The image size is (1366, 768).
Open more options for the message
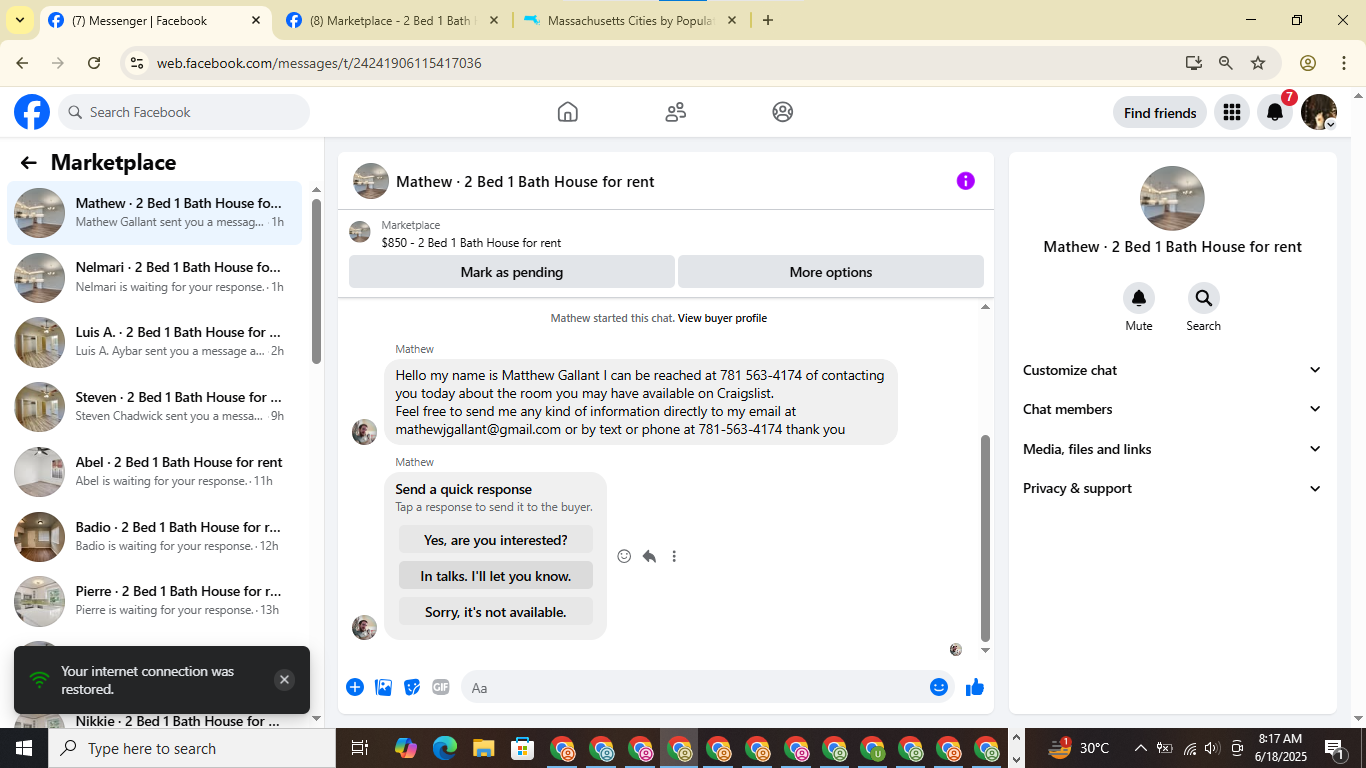coord(674,556)
